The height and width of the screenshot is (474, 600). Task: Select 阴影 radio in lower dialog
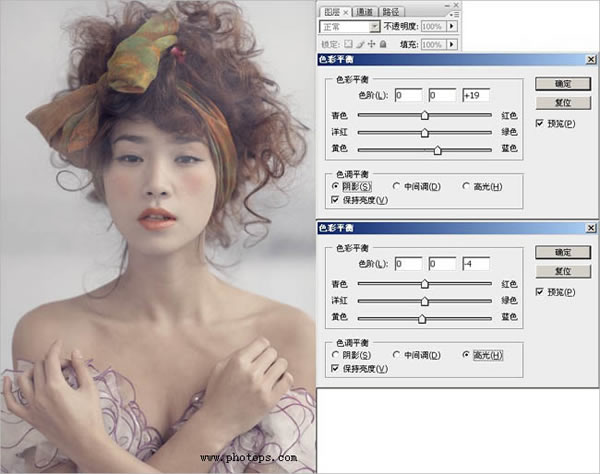point(335,355)
